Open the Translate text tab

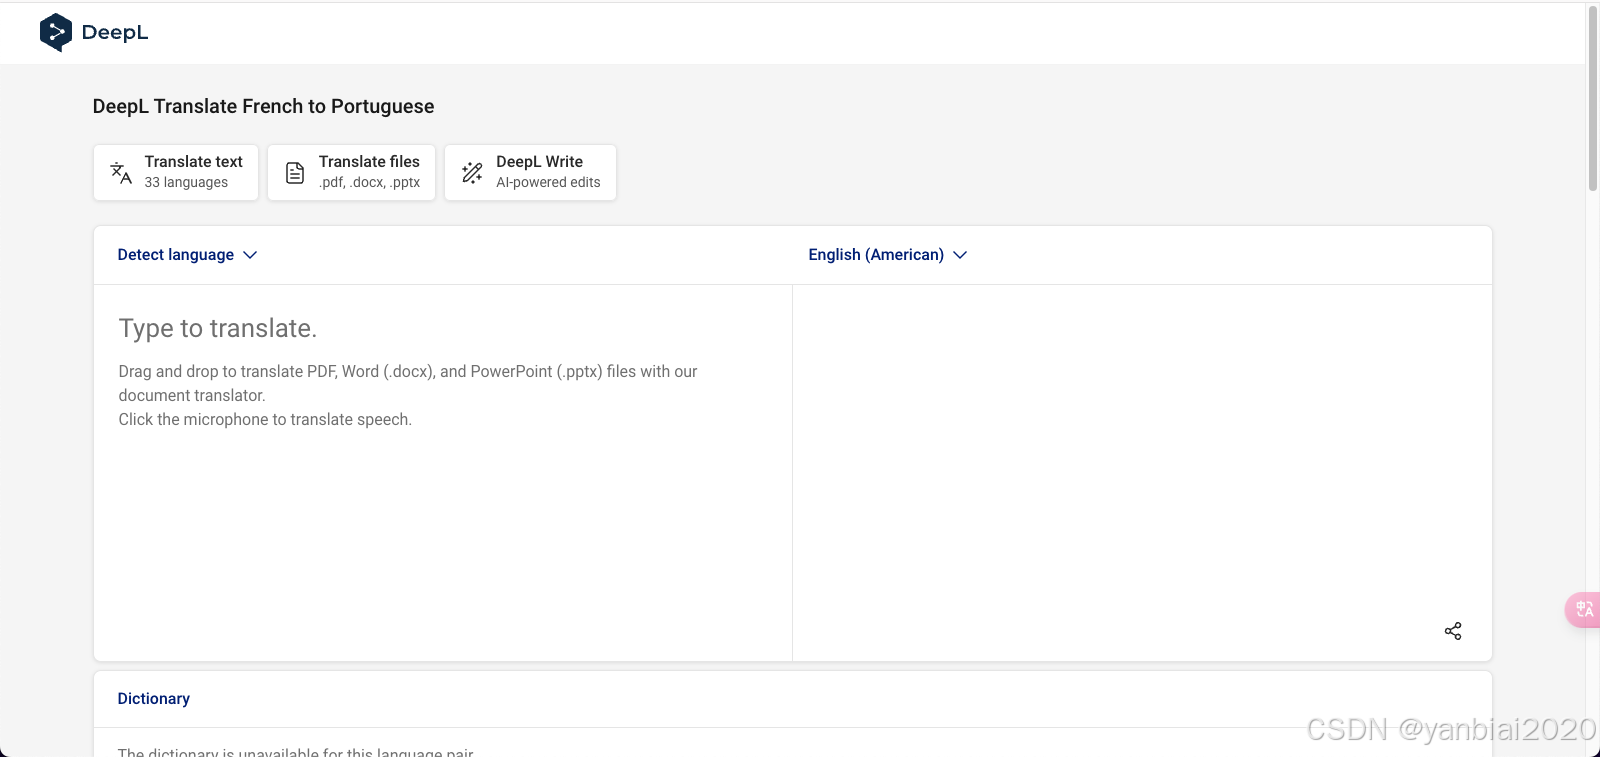[176, 172]
